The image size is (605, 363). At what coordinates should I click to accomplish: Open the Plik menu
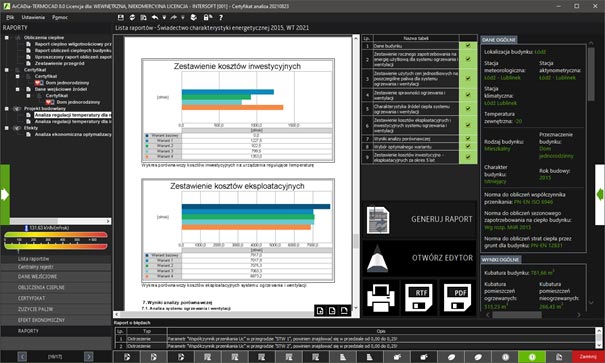[x=10, y=17]
